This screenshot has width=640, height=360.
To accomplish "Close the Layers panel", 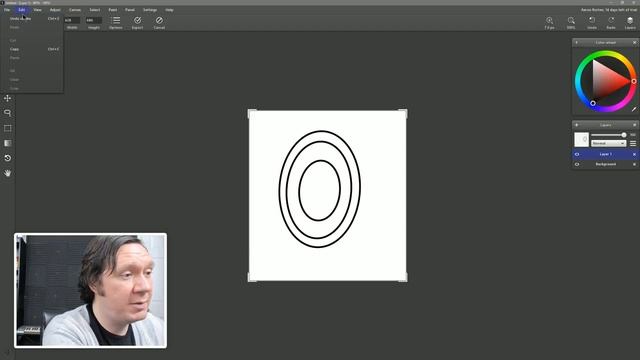I will point(634,125).
